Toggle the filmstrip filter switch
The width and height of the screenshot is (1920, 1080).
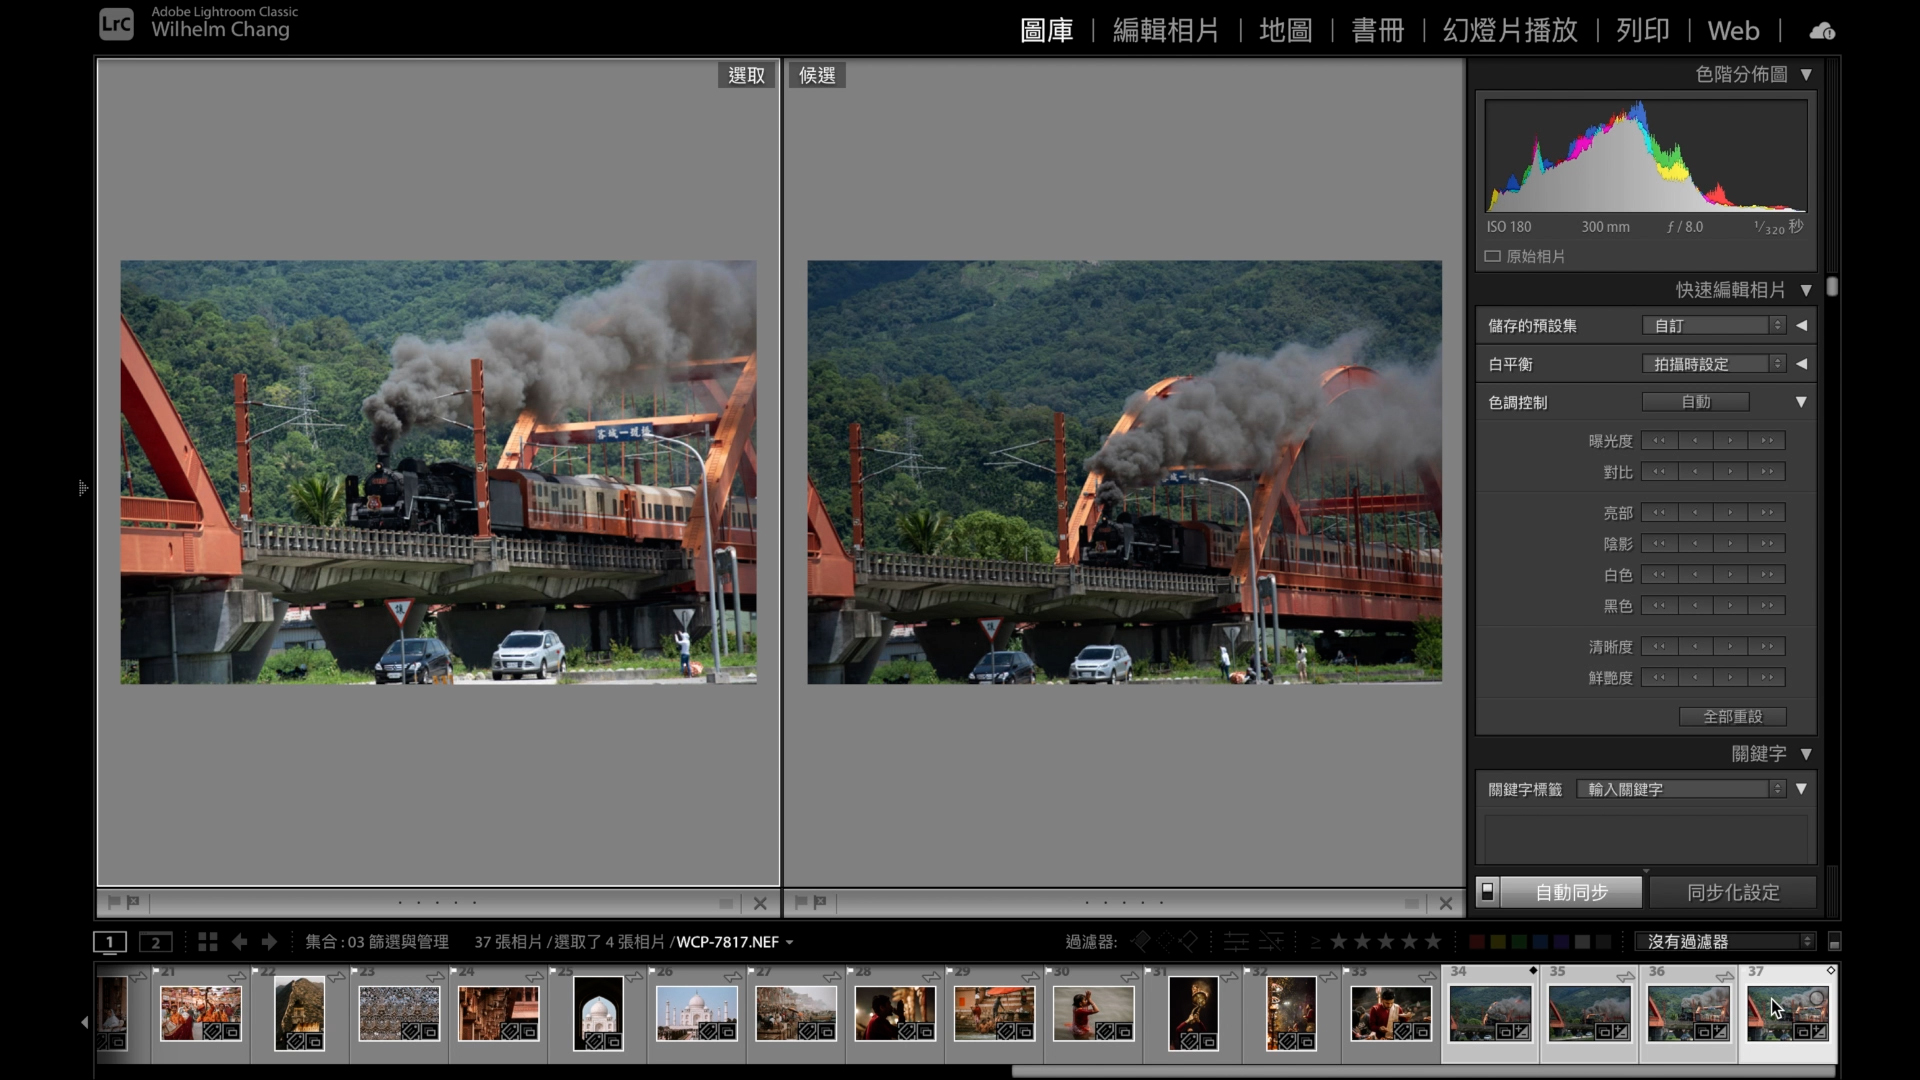point(1834,942)
